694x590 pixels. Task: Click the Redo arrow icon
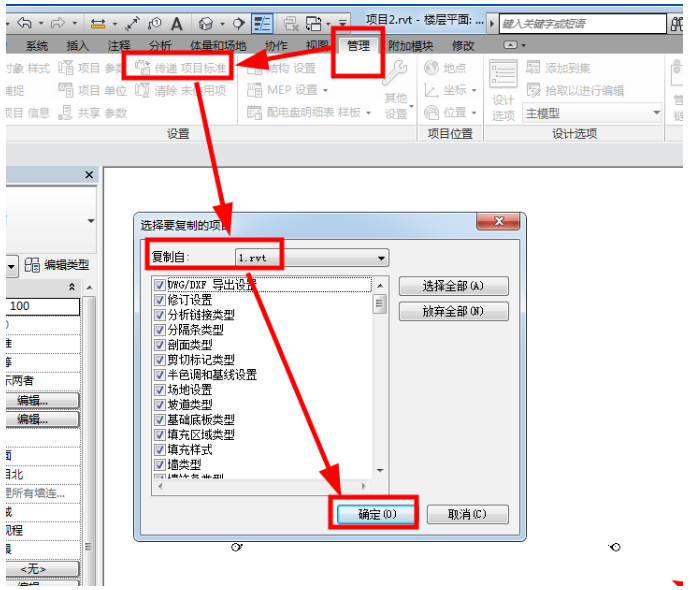pyautogui.click(x=58, y=23)
